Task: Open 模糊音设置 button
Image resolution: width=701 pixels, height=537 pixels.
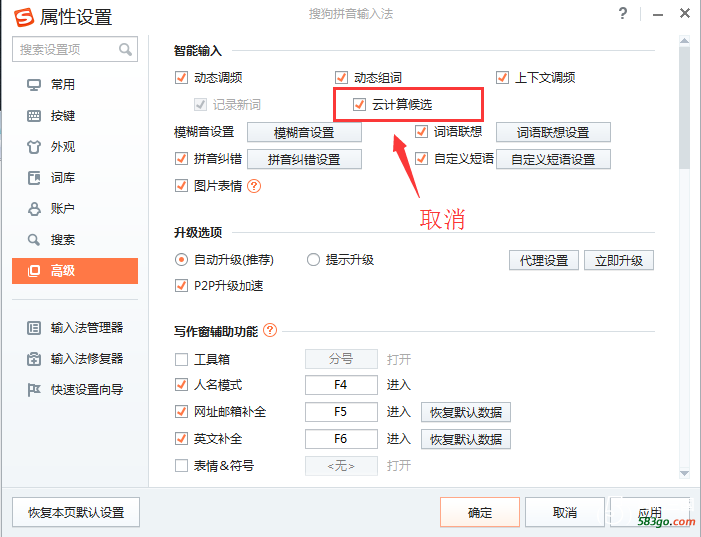Action: pyautogui.click(x=304, y=132)
